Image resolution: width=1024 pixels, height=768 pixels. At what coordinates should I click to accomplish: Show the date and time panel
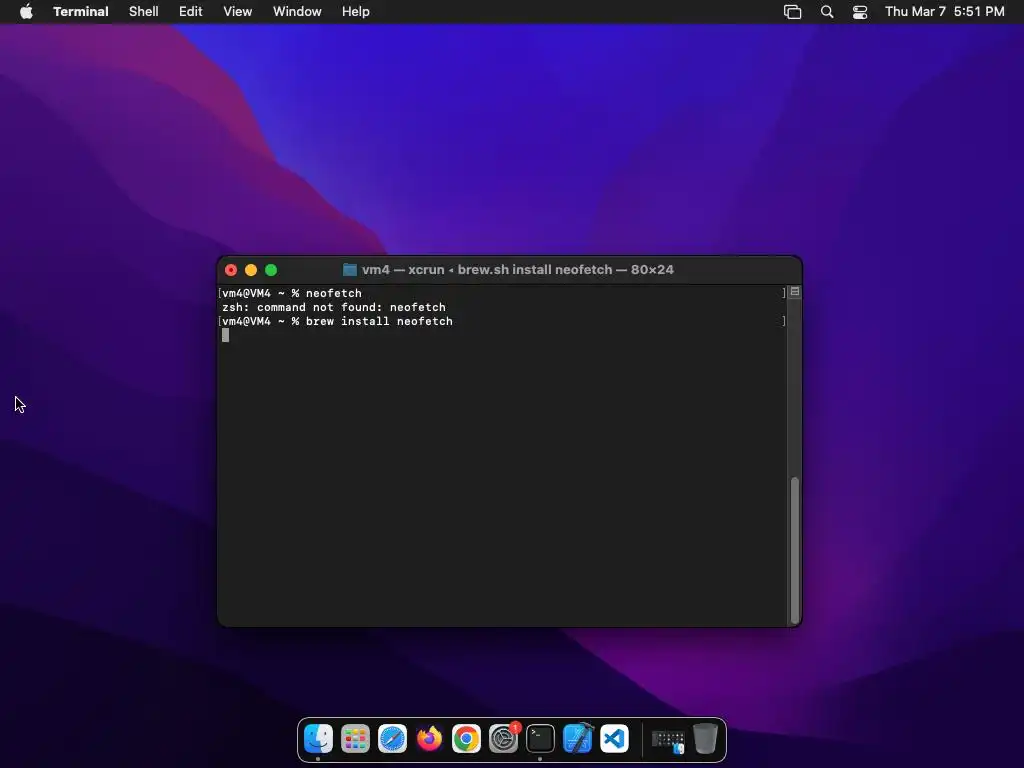(944, 12)
